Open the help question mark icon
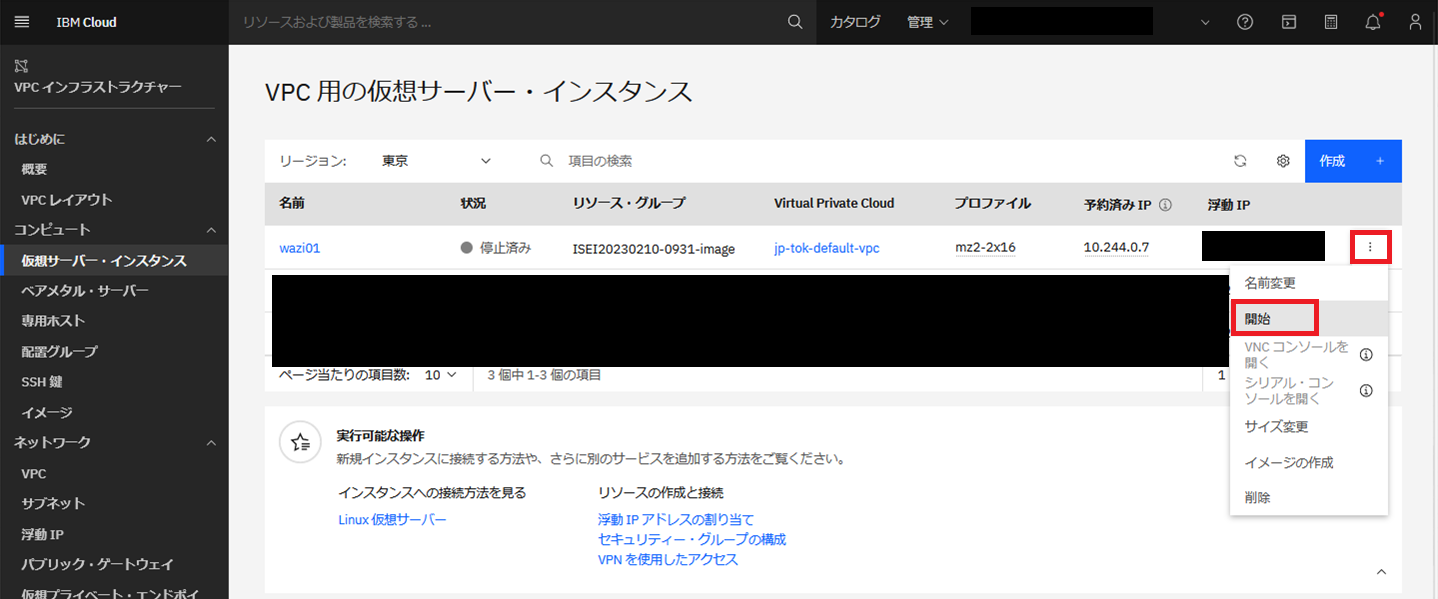 [x=1245, y=22]
